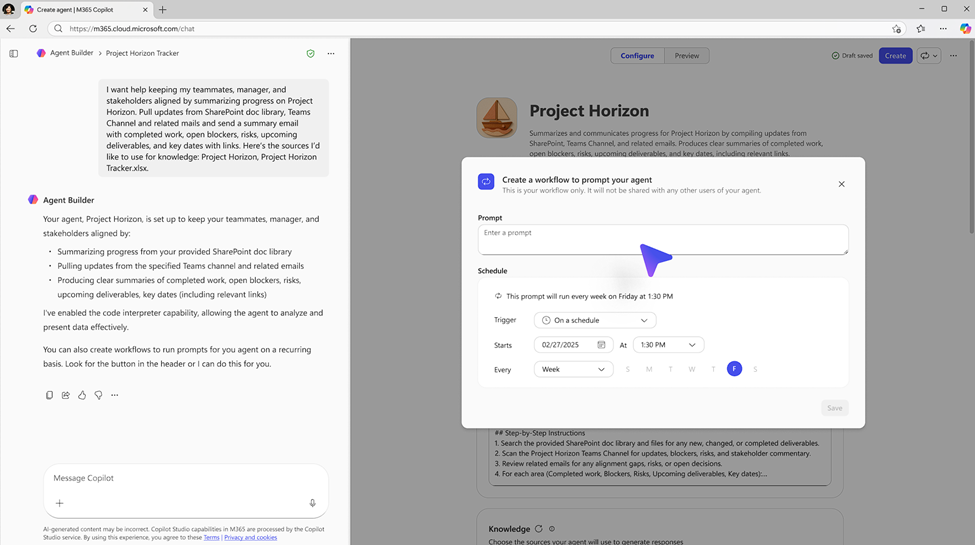The height and width of the screenshot is (545, 975).
Task: Copy the Agent Builder response
Action: tap(49, 395)
